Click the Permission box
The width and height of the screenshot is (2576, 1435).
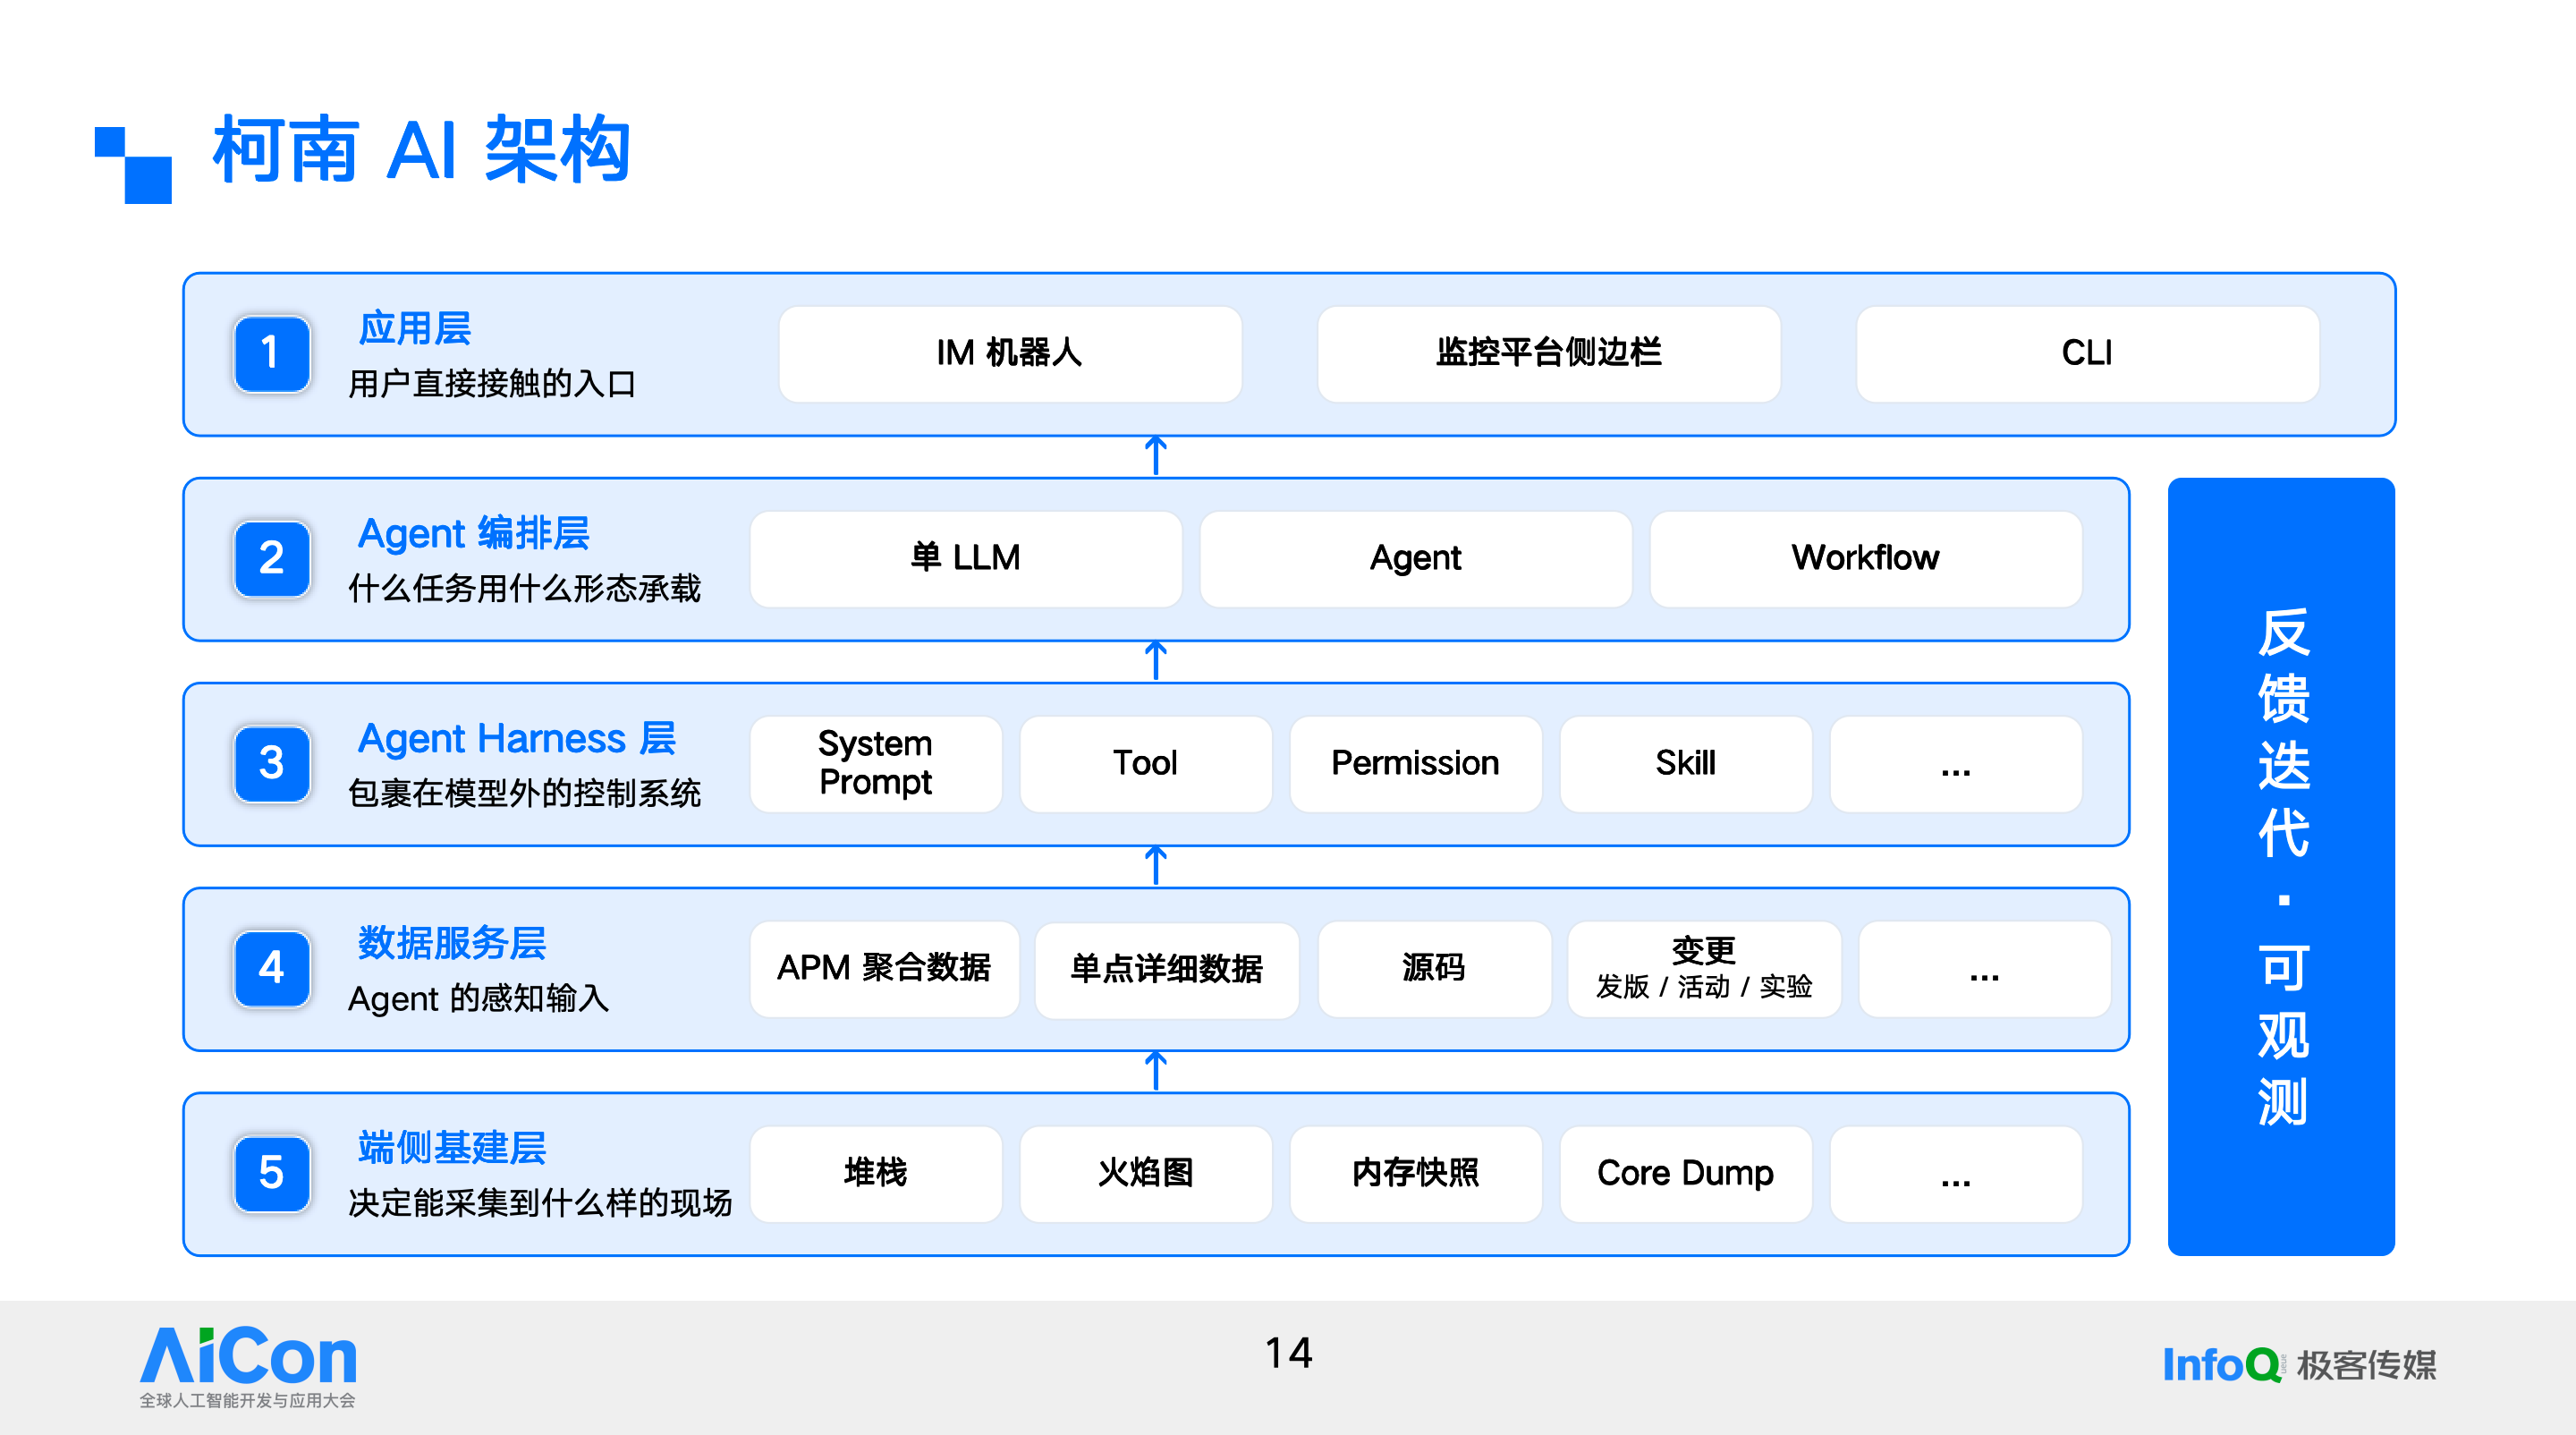coord(1416,764)
